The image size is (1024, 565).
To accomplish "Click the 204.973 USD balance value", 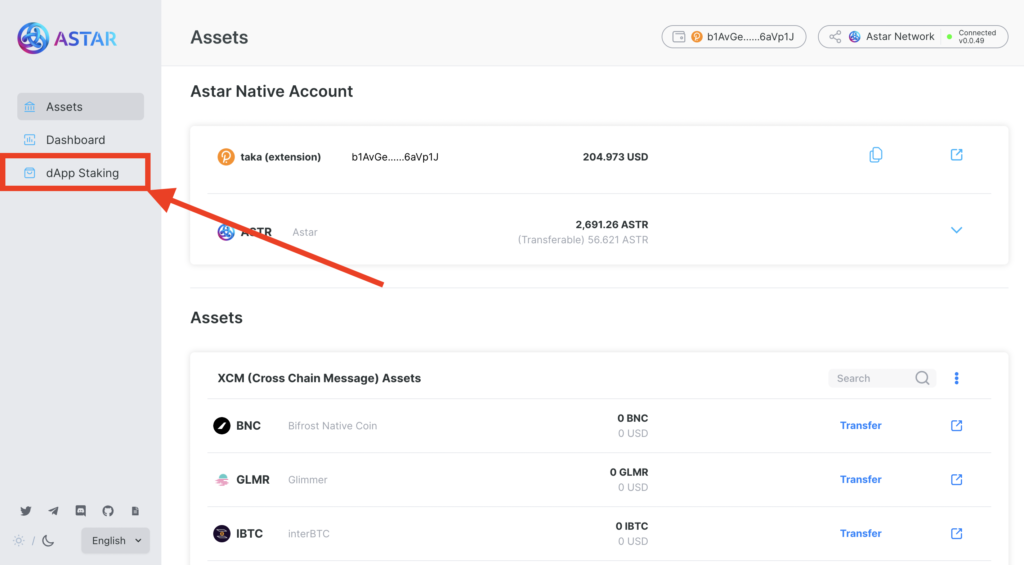I will (615, 157).
